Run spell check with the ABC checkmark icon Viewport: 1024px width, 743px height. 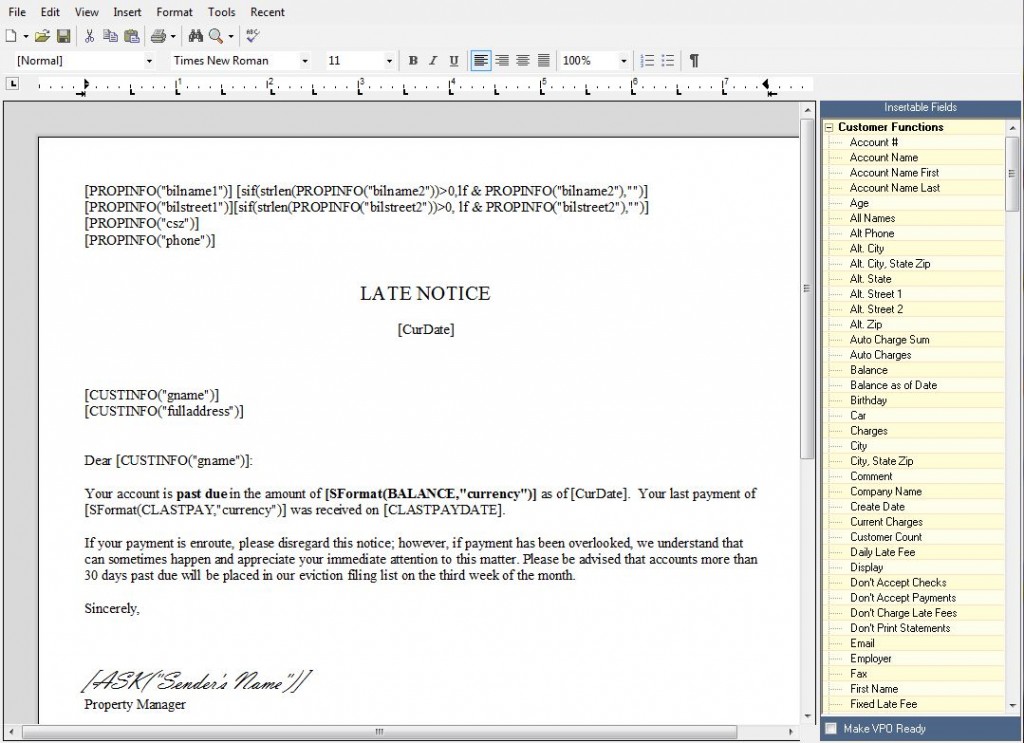[x=253, y=37]
